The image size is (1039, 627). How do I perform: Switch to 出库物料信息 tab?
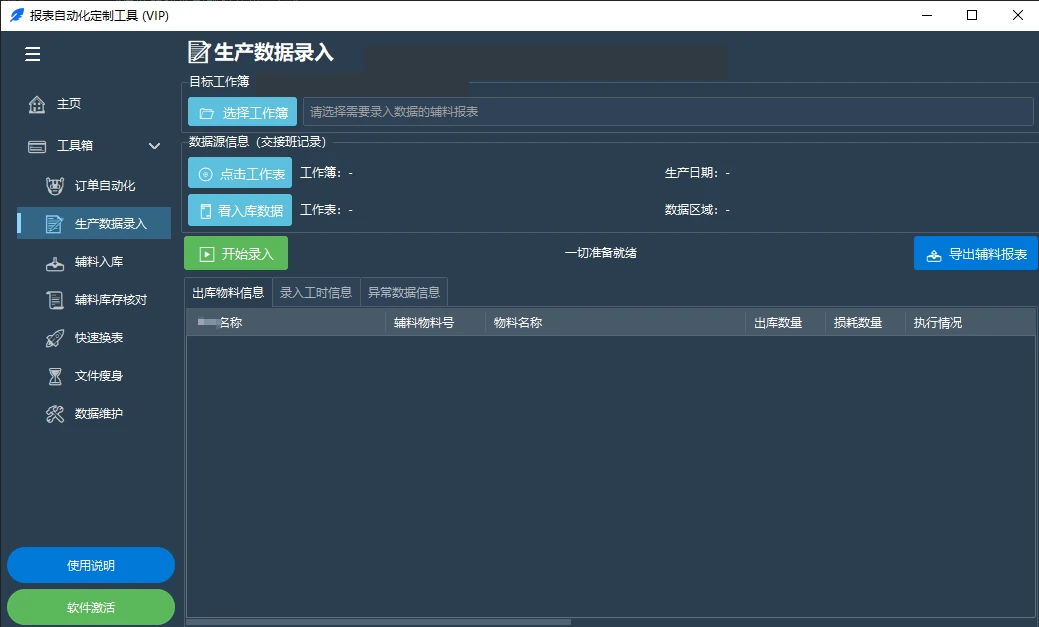[228, 292]
